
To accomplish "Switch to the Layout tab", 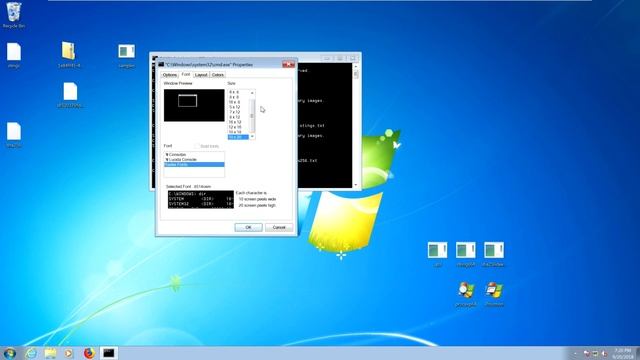I will (x=201, y=75).
